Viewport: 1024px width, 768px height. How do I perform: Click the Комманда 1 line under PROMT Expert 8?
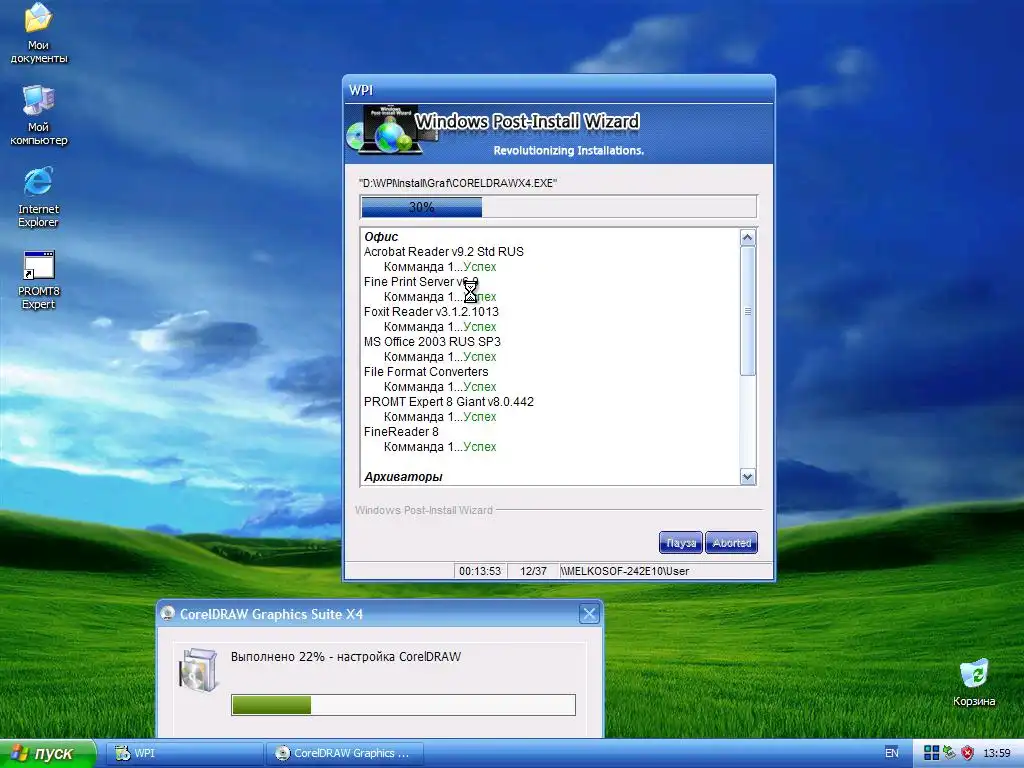pyautogui.click(x=440, y=417)
